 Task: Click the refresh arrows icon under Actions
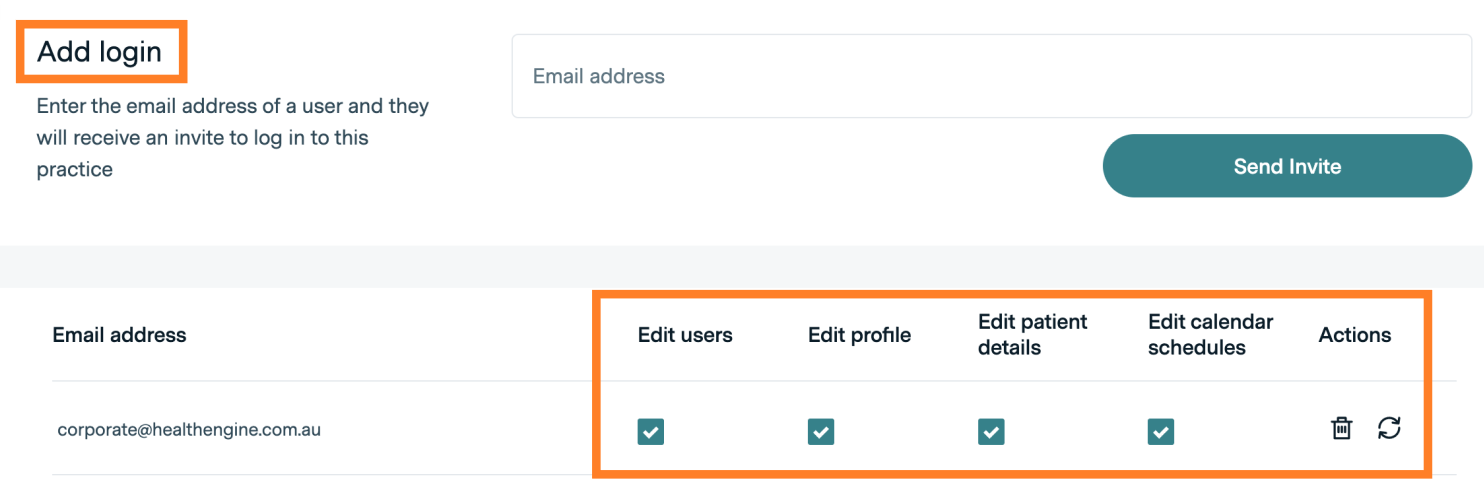tap(1388, 428)
